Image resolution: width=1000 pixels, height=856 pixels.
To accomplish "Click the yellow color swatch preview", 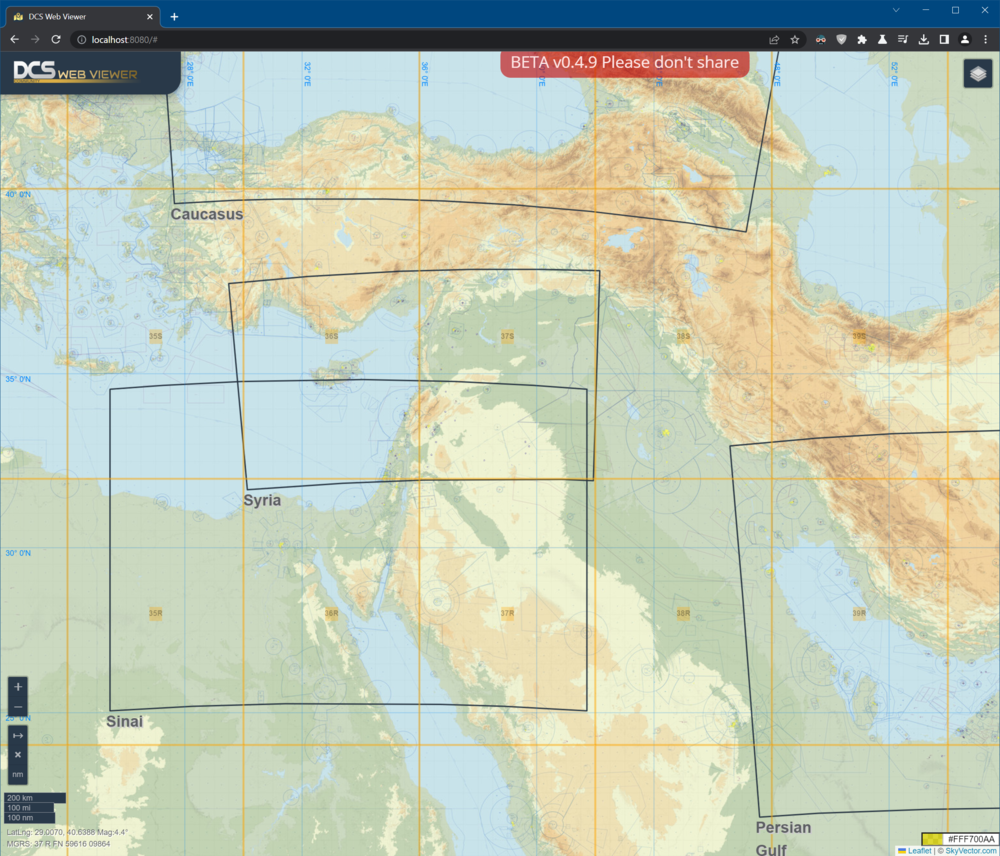I will (932, 839).
